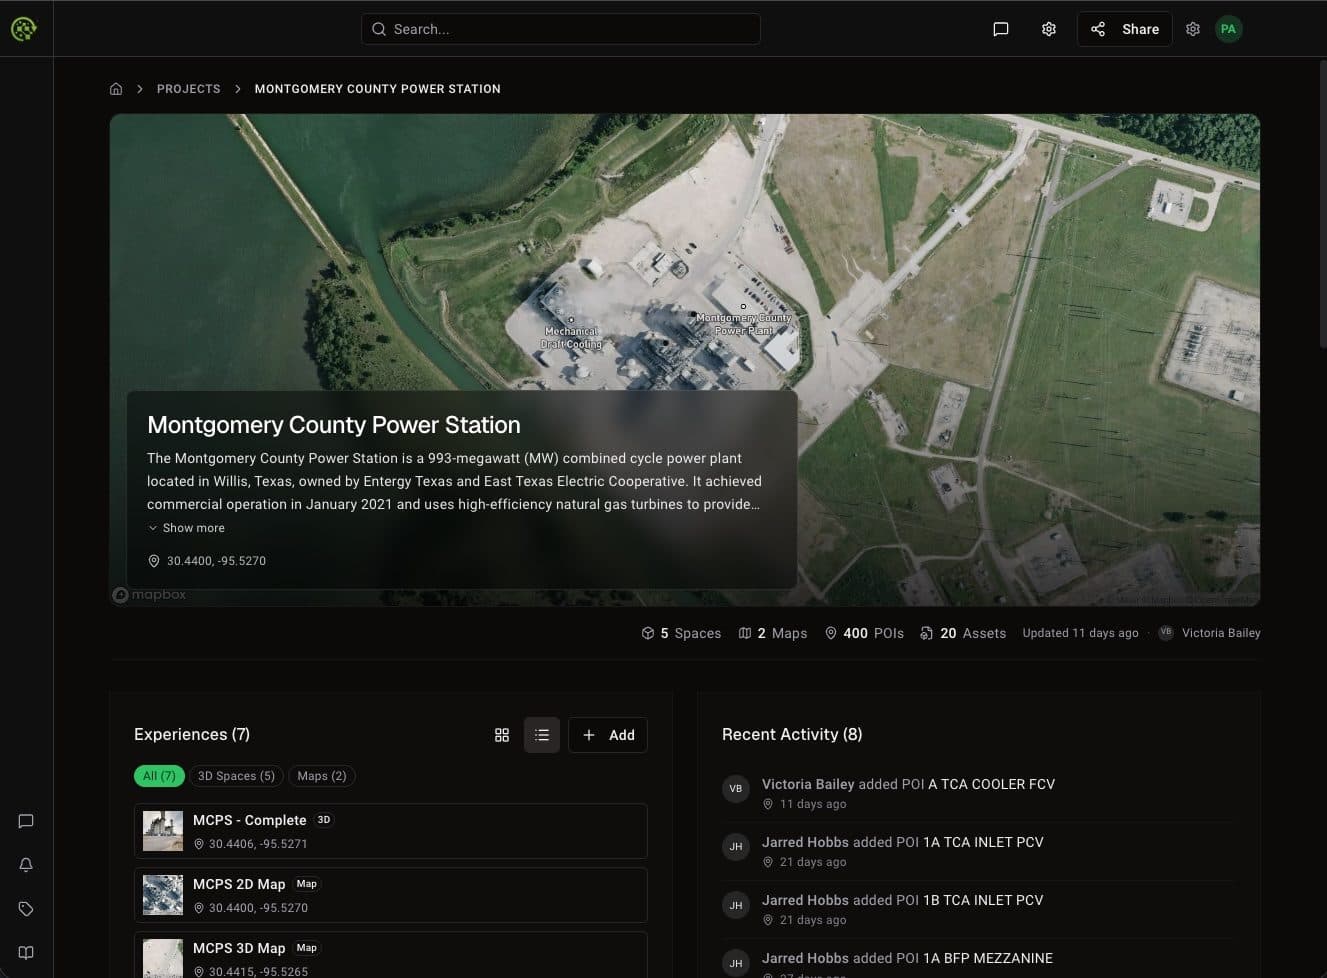
Task: Click the page vertical scrollbar
Action: pos(1322,203)
